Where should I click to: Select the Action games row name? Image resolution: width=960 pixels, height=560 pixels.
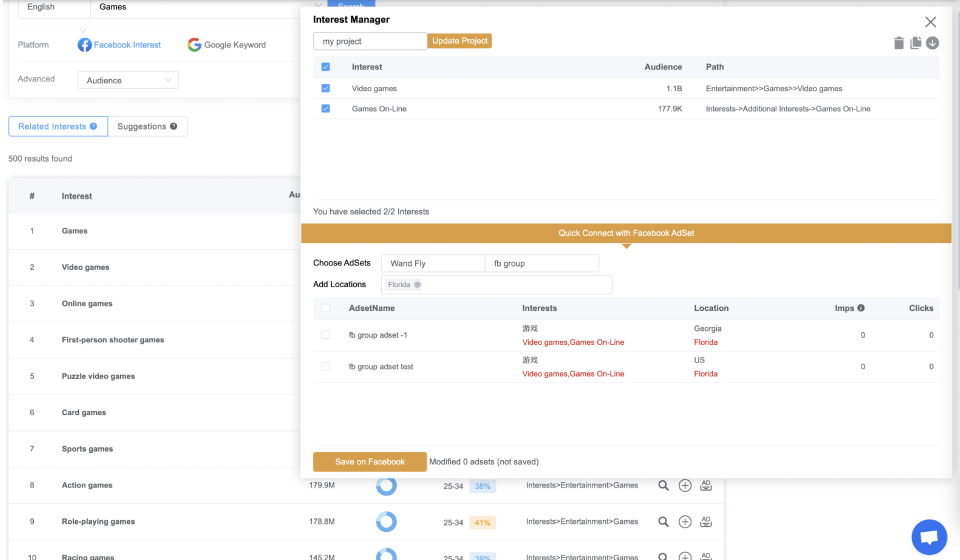pyautogui.click(x=87, y=485)
